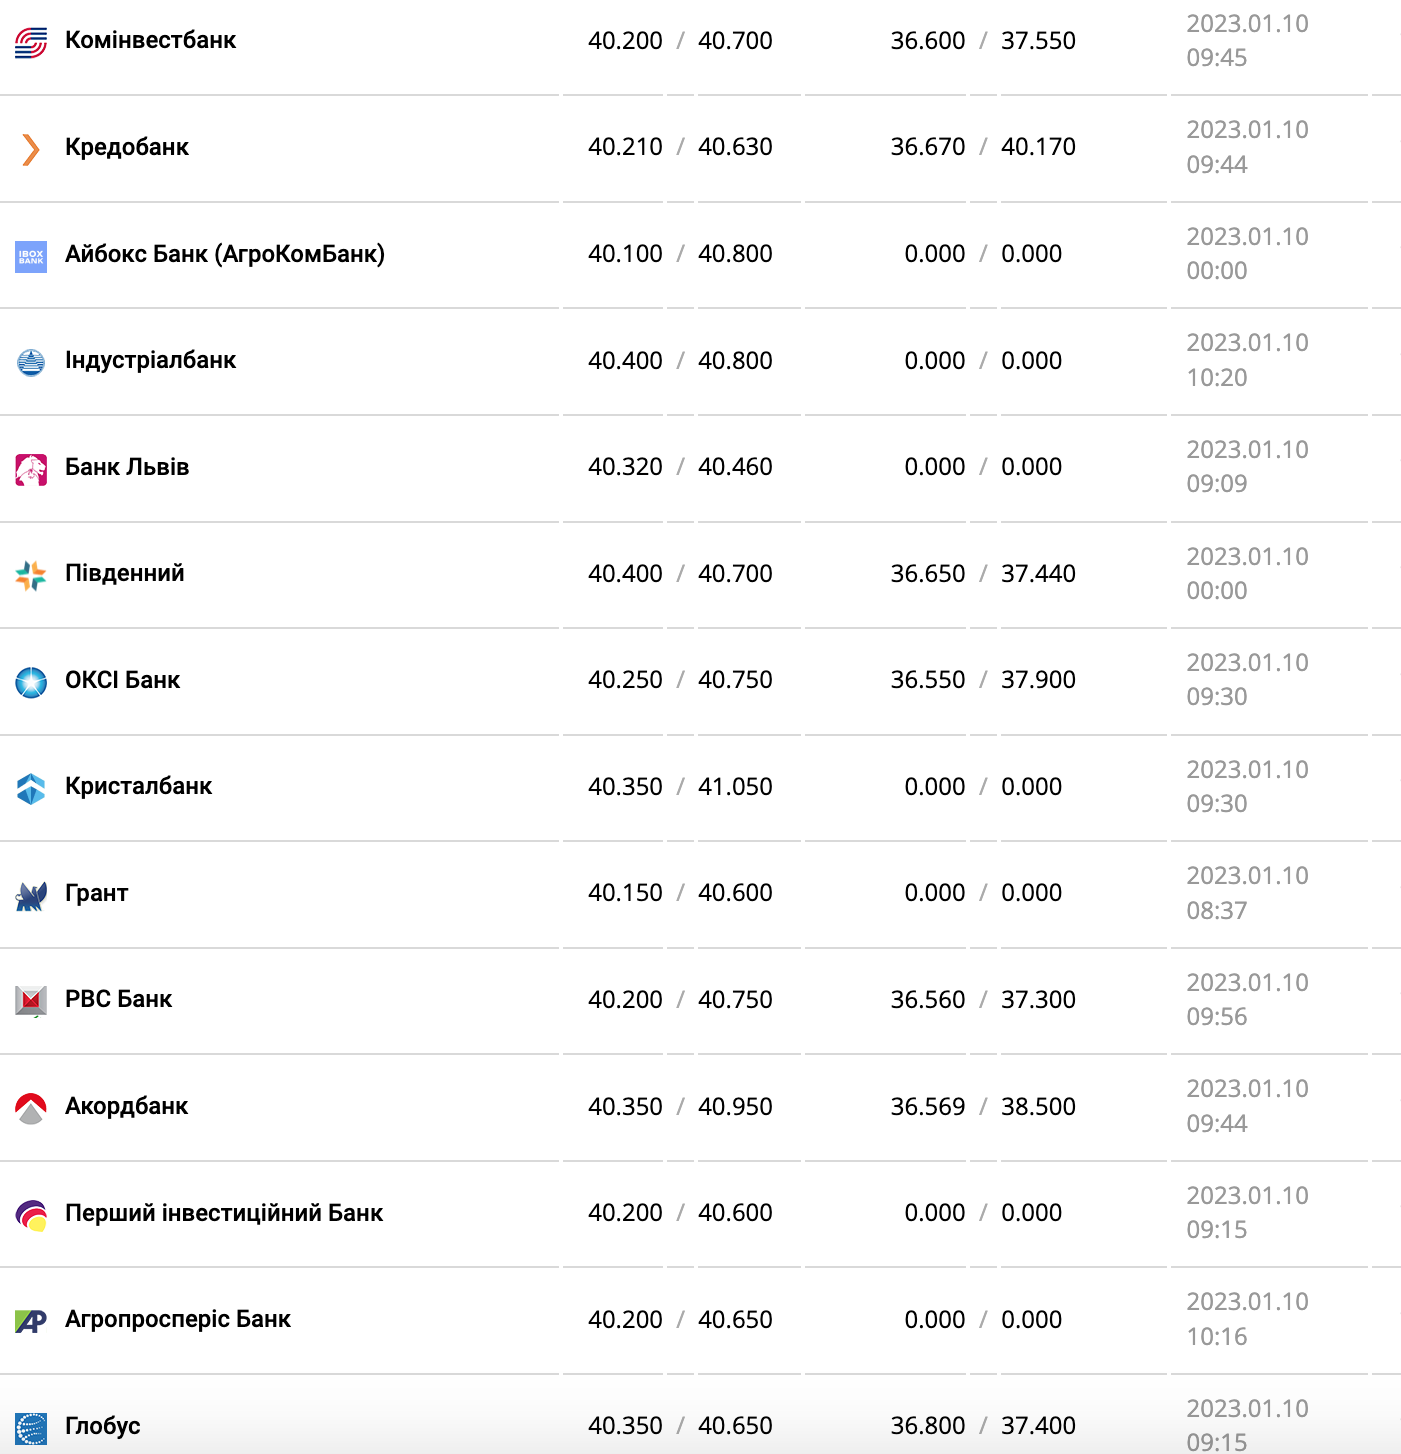The width and height of the screenshot is (1401, 1454).
Task: Click the Айбокс Банк IBOX logo
Action: pos(31,256)
